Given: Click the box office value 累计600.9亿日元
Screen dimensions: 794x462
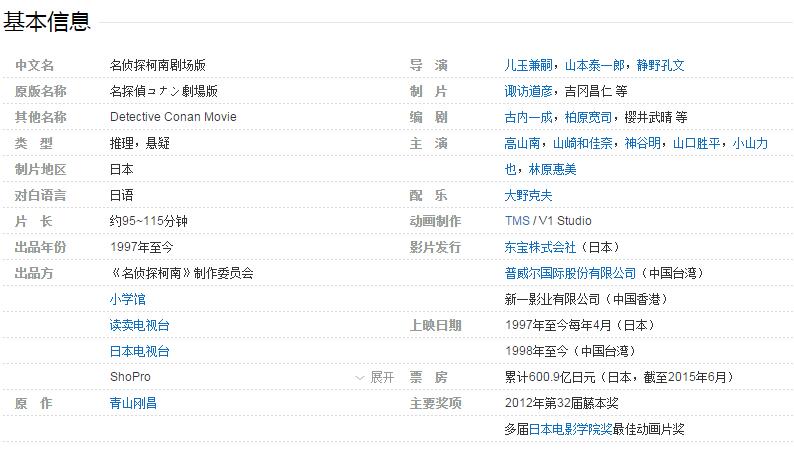Looking at the screenshot, I should (x=550, y=377).
